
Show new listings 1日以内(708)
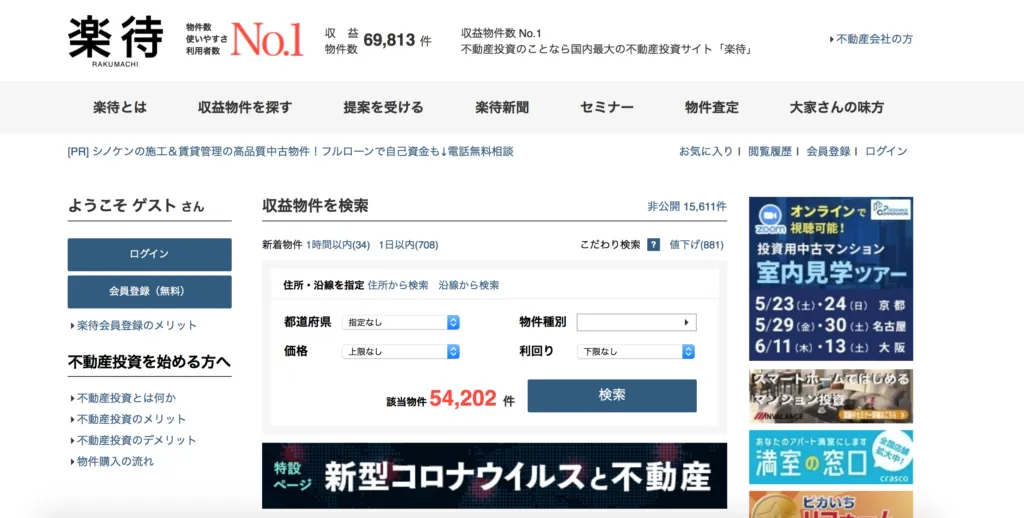pyautogui.click(x=408, y=245)
